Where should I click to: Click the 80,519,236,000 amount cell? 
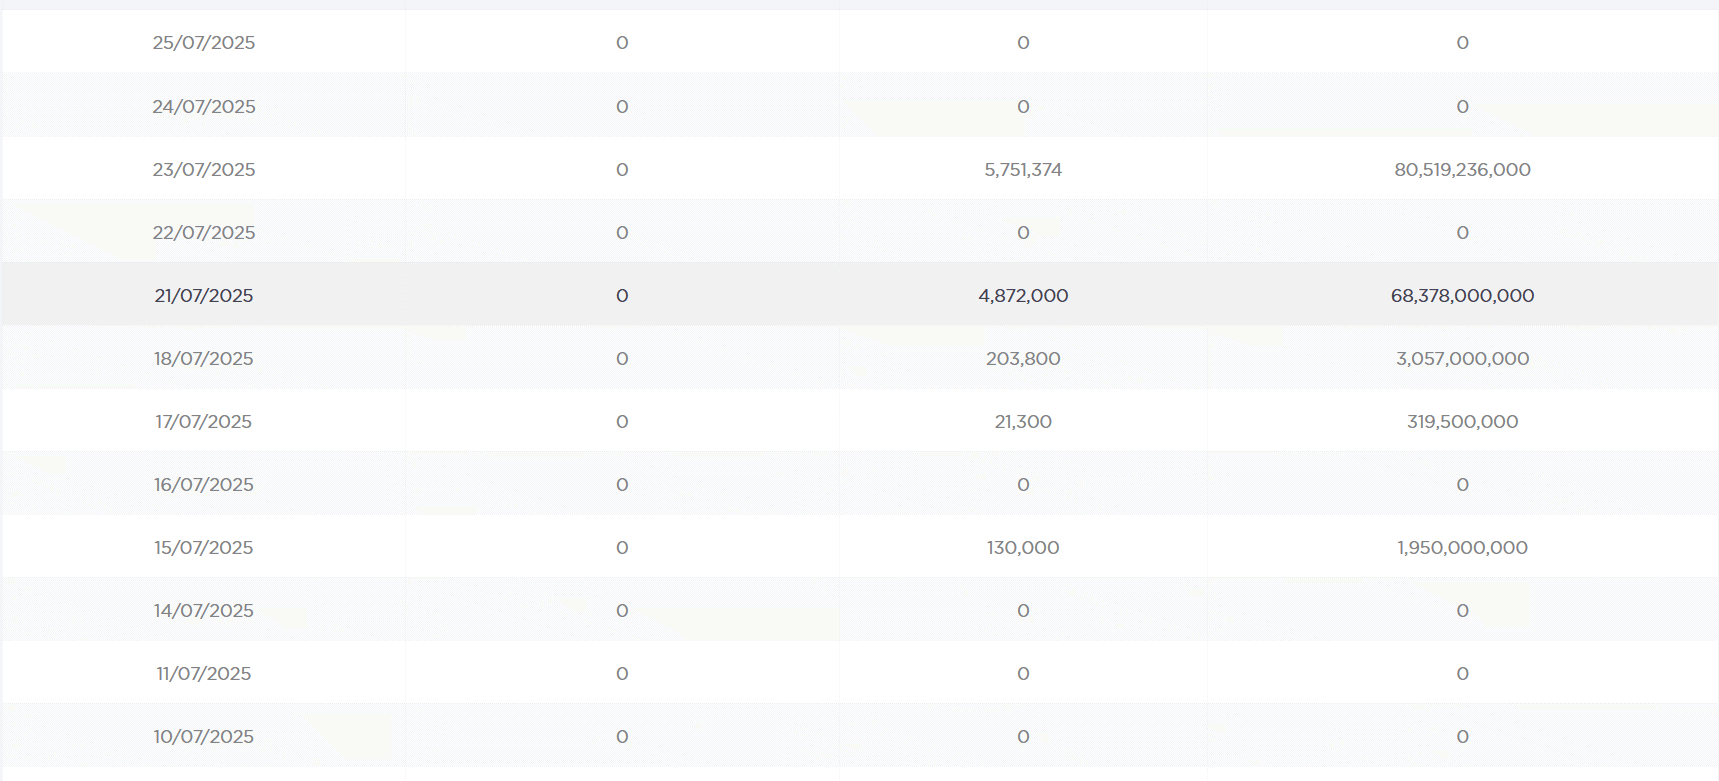coord(1461,170)
